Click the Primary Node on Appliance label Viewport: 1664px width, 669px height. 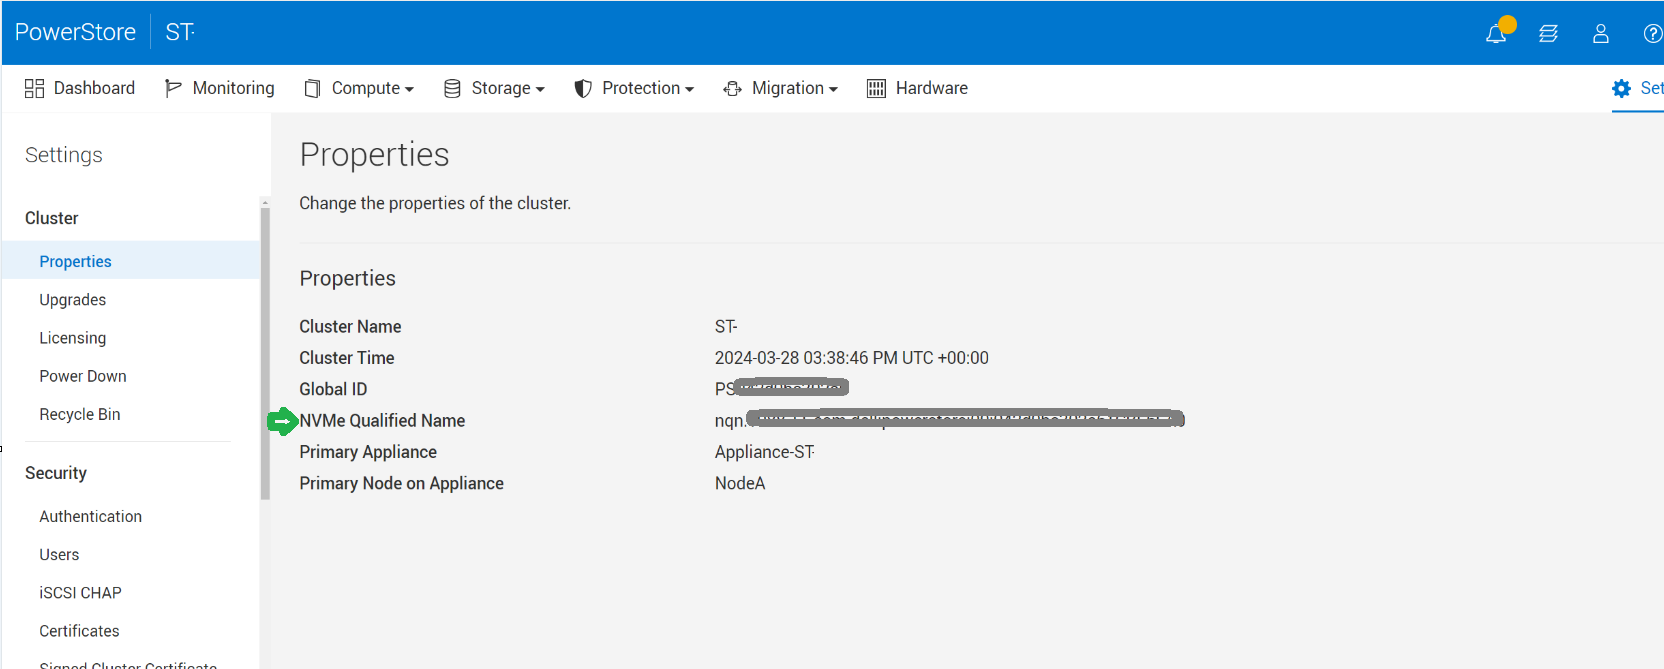[x=401, y=483]
